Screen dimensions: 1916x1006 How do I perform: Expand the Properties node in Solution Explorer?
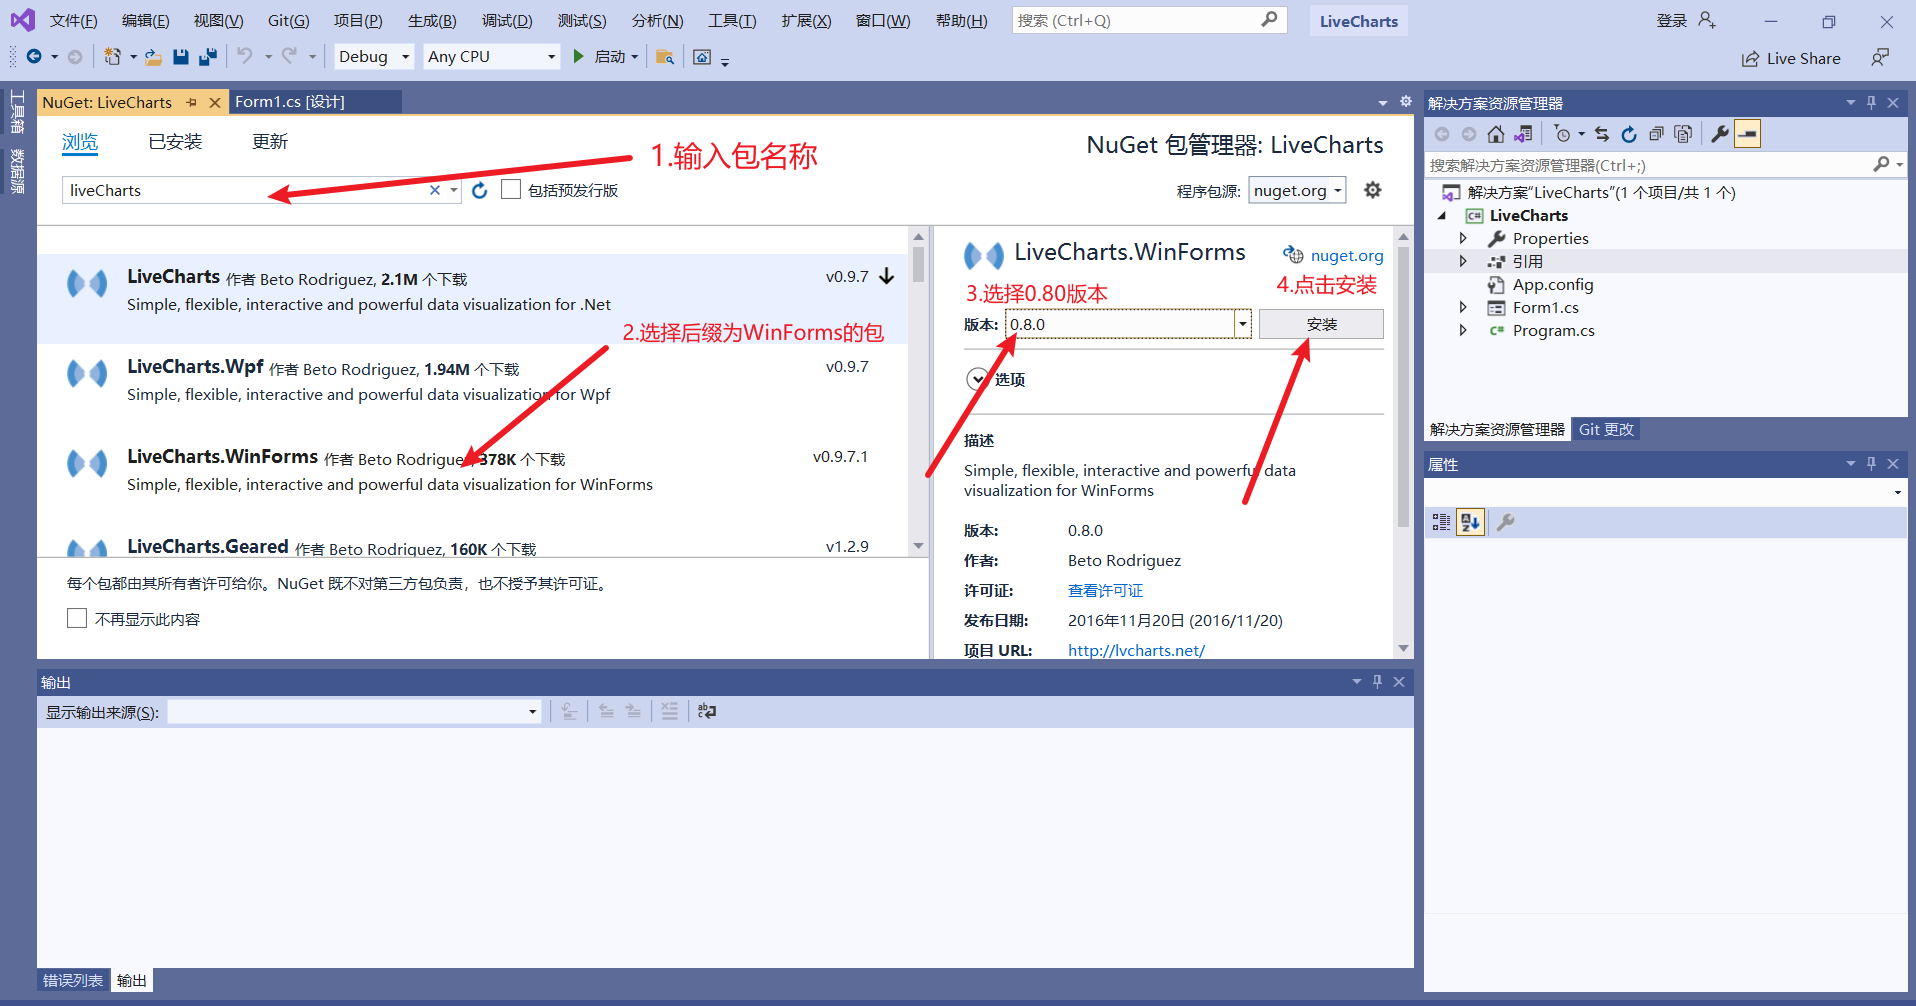(x=1463, y=238)
